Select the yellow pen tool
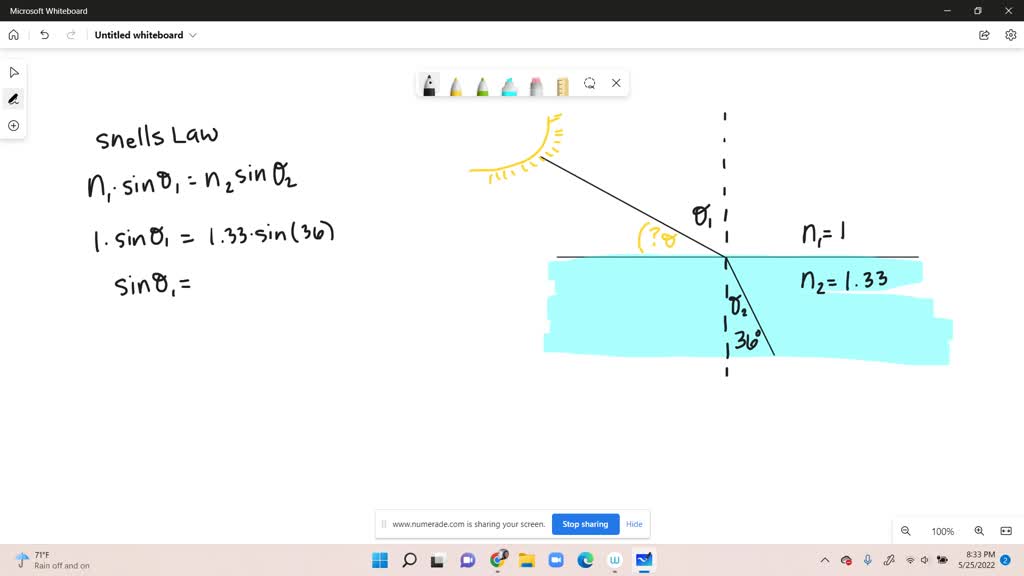 point(456,85)
